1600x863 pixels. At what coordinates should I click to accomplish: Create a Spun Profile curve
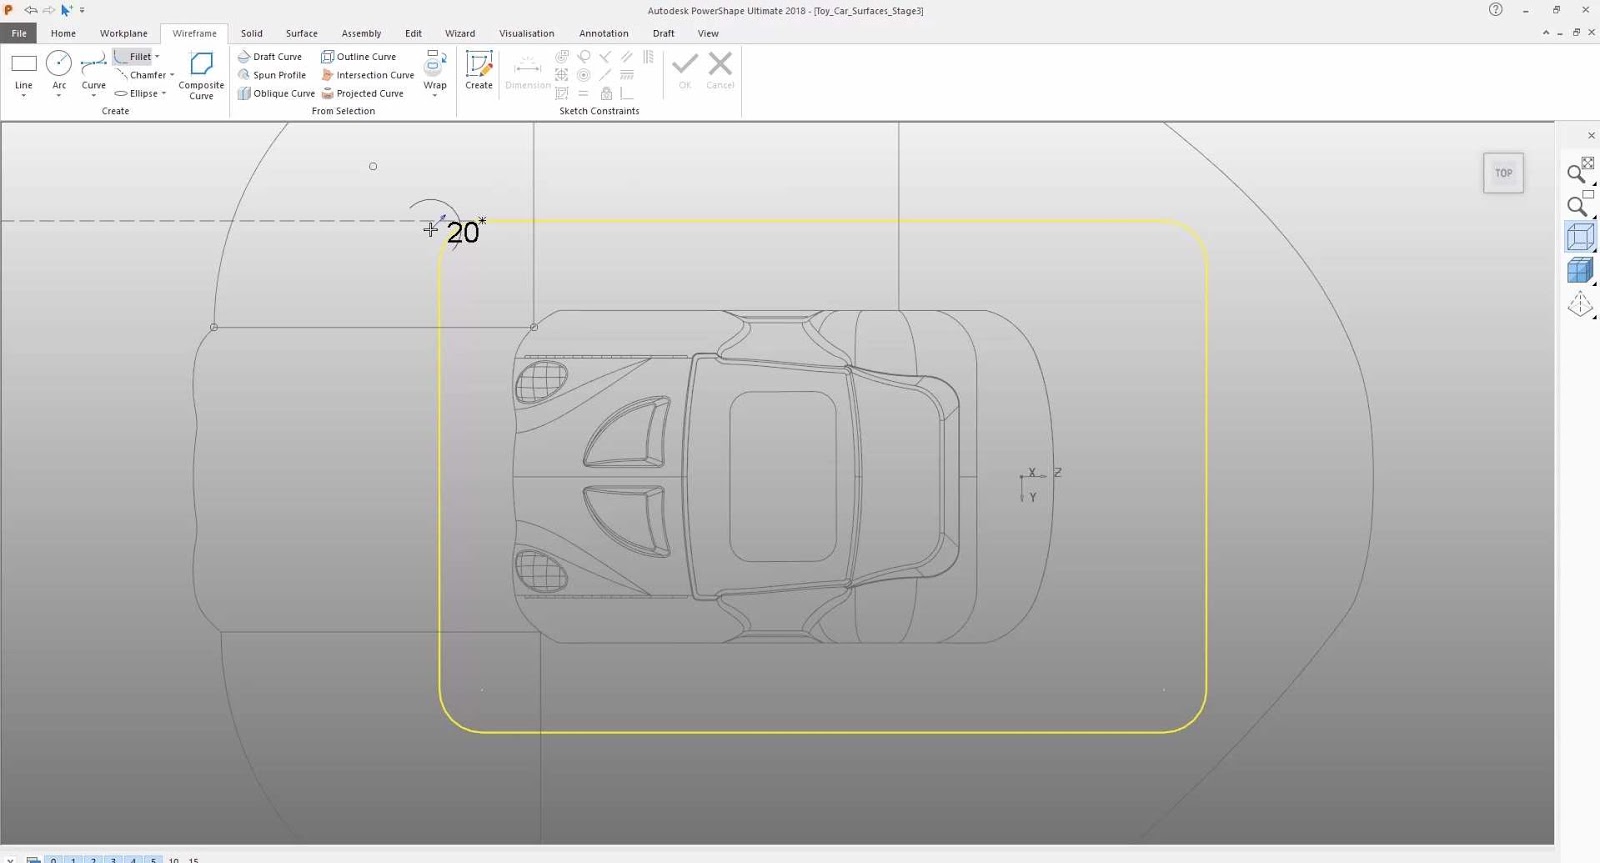pyautogui.click(x=272, y=75)
